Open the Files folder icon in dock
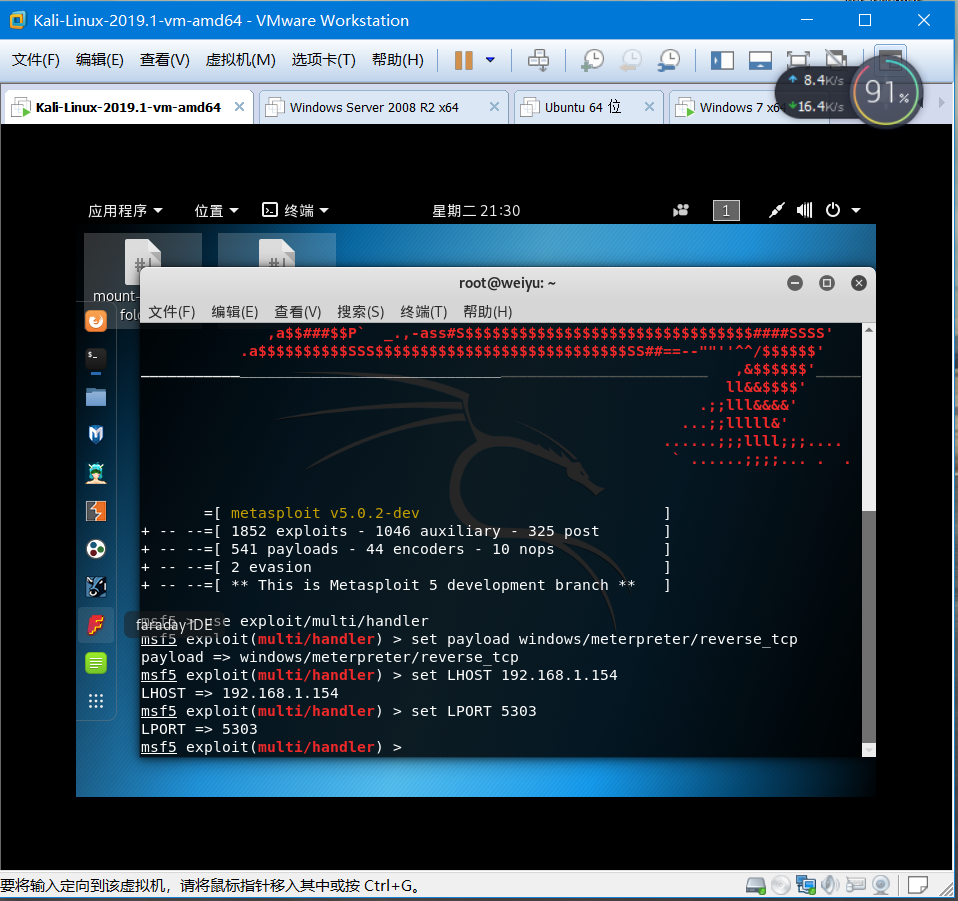The width and height of the screenshot is (958, 901). (96, 397)
